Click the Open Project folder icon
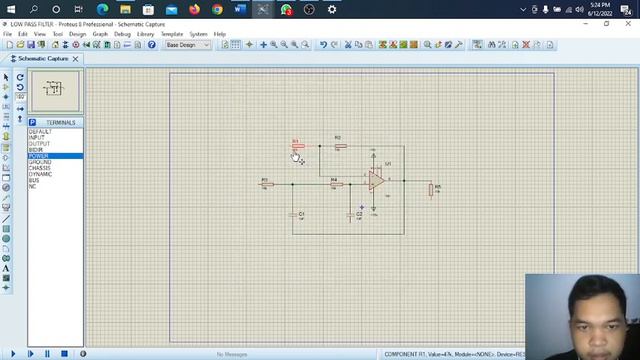Viewport: 640px width, 360px height. point(20,45)
